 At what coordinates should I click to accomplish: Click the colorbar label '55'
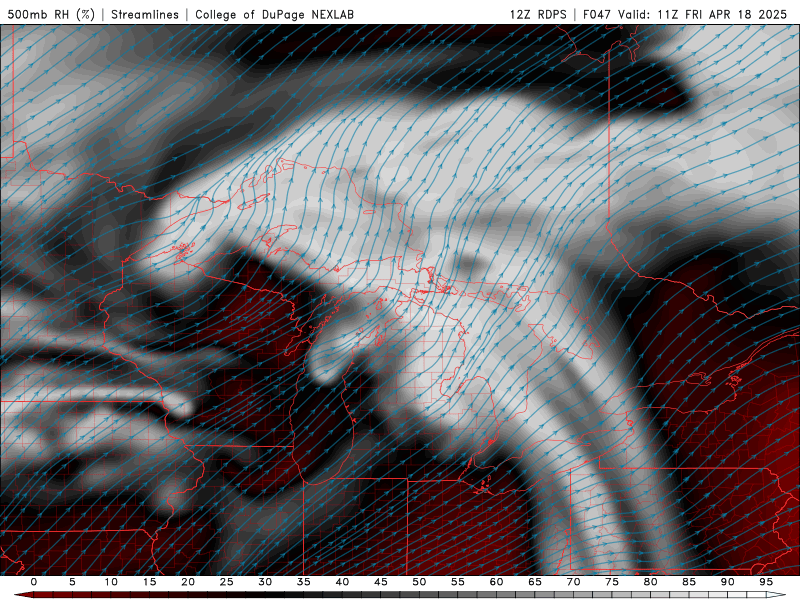pyautogui.click(x=458, y=582)
